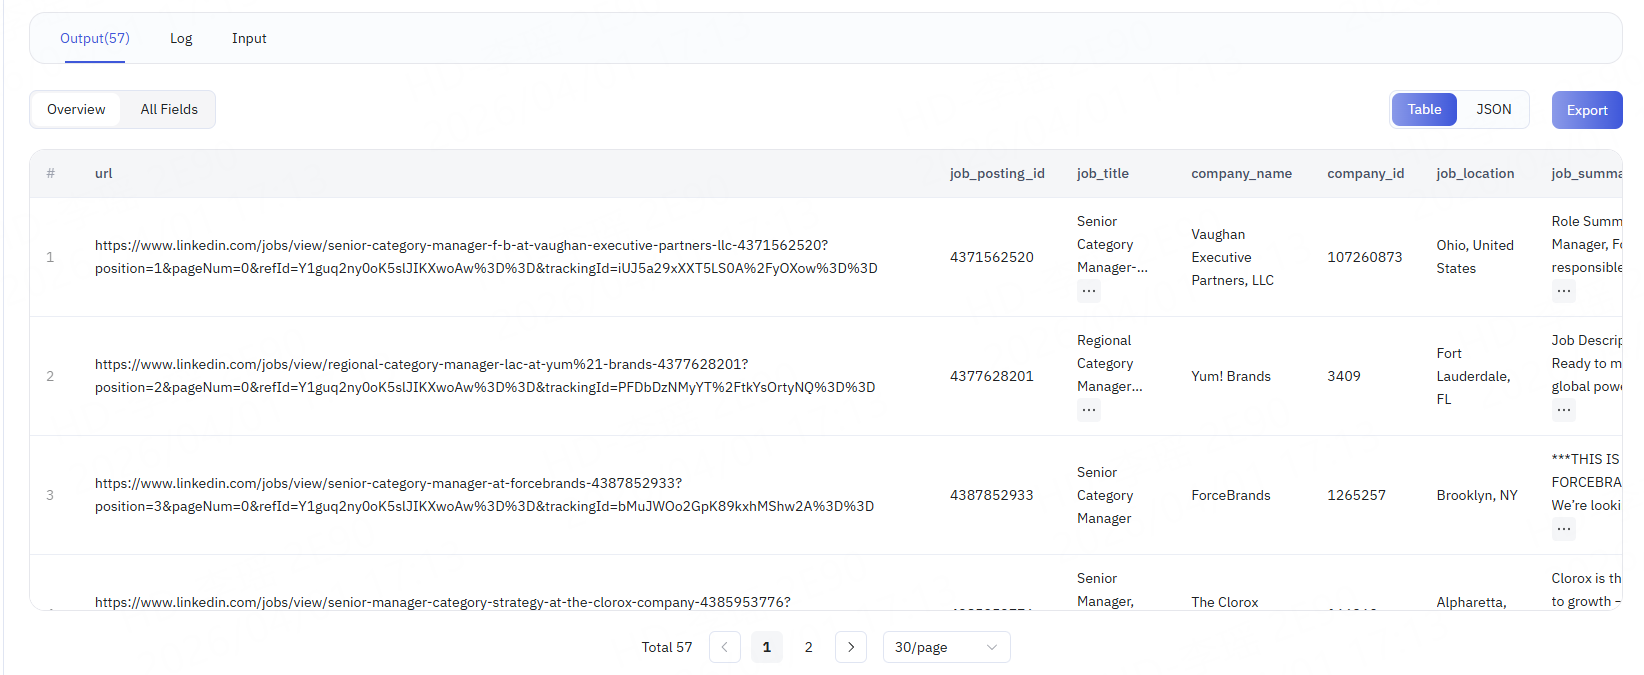Screen dimensions: 1644x675
Task: Expand job summary ellipsis in row 2
Action: click(1563, 410)
